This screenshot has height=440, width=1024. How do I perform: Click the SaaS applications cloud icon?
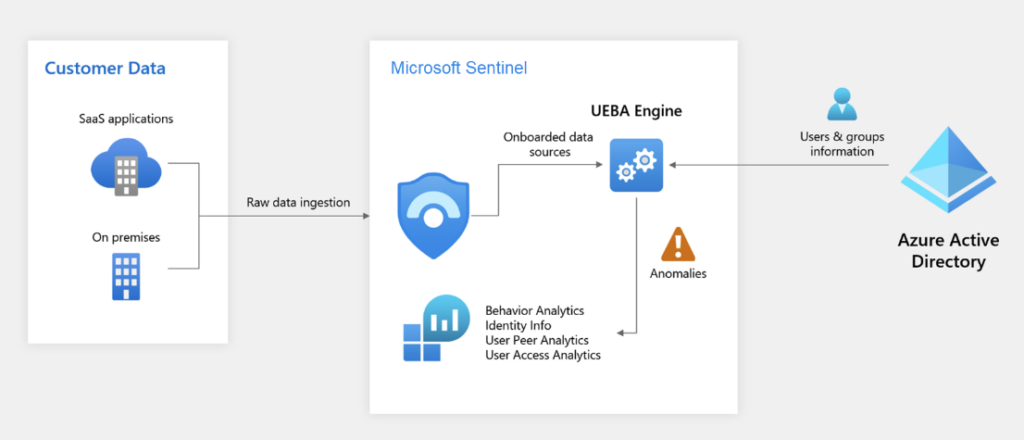(126, 167)
